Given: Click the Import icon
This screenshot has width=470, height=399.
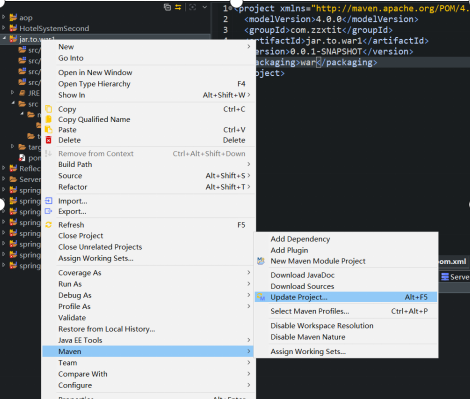Looking at the screenshot, I should click(49, 201).
